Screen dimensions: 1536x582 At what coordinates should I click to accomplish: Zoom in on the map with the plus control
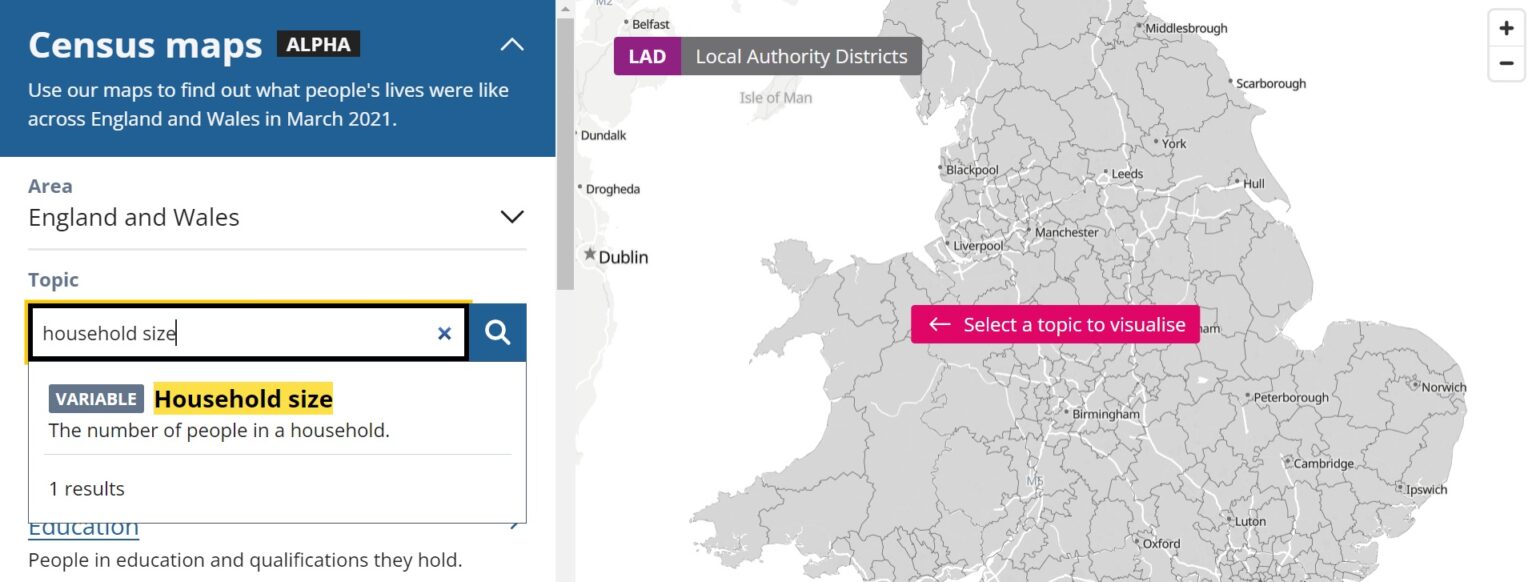coord(1506,28)
